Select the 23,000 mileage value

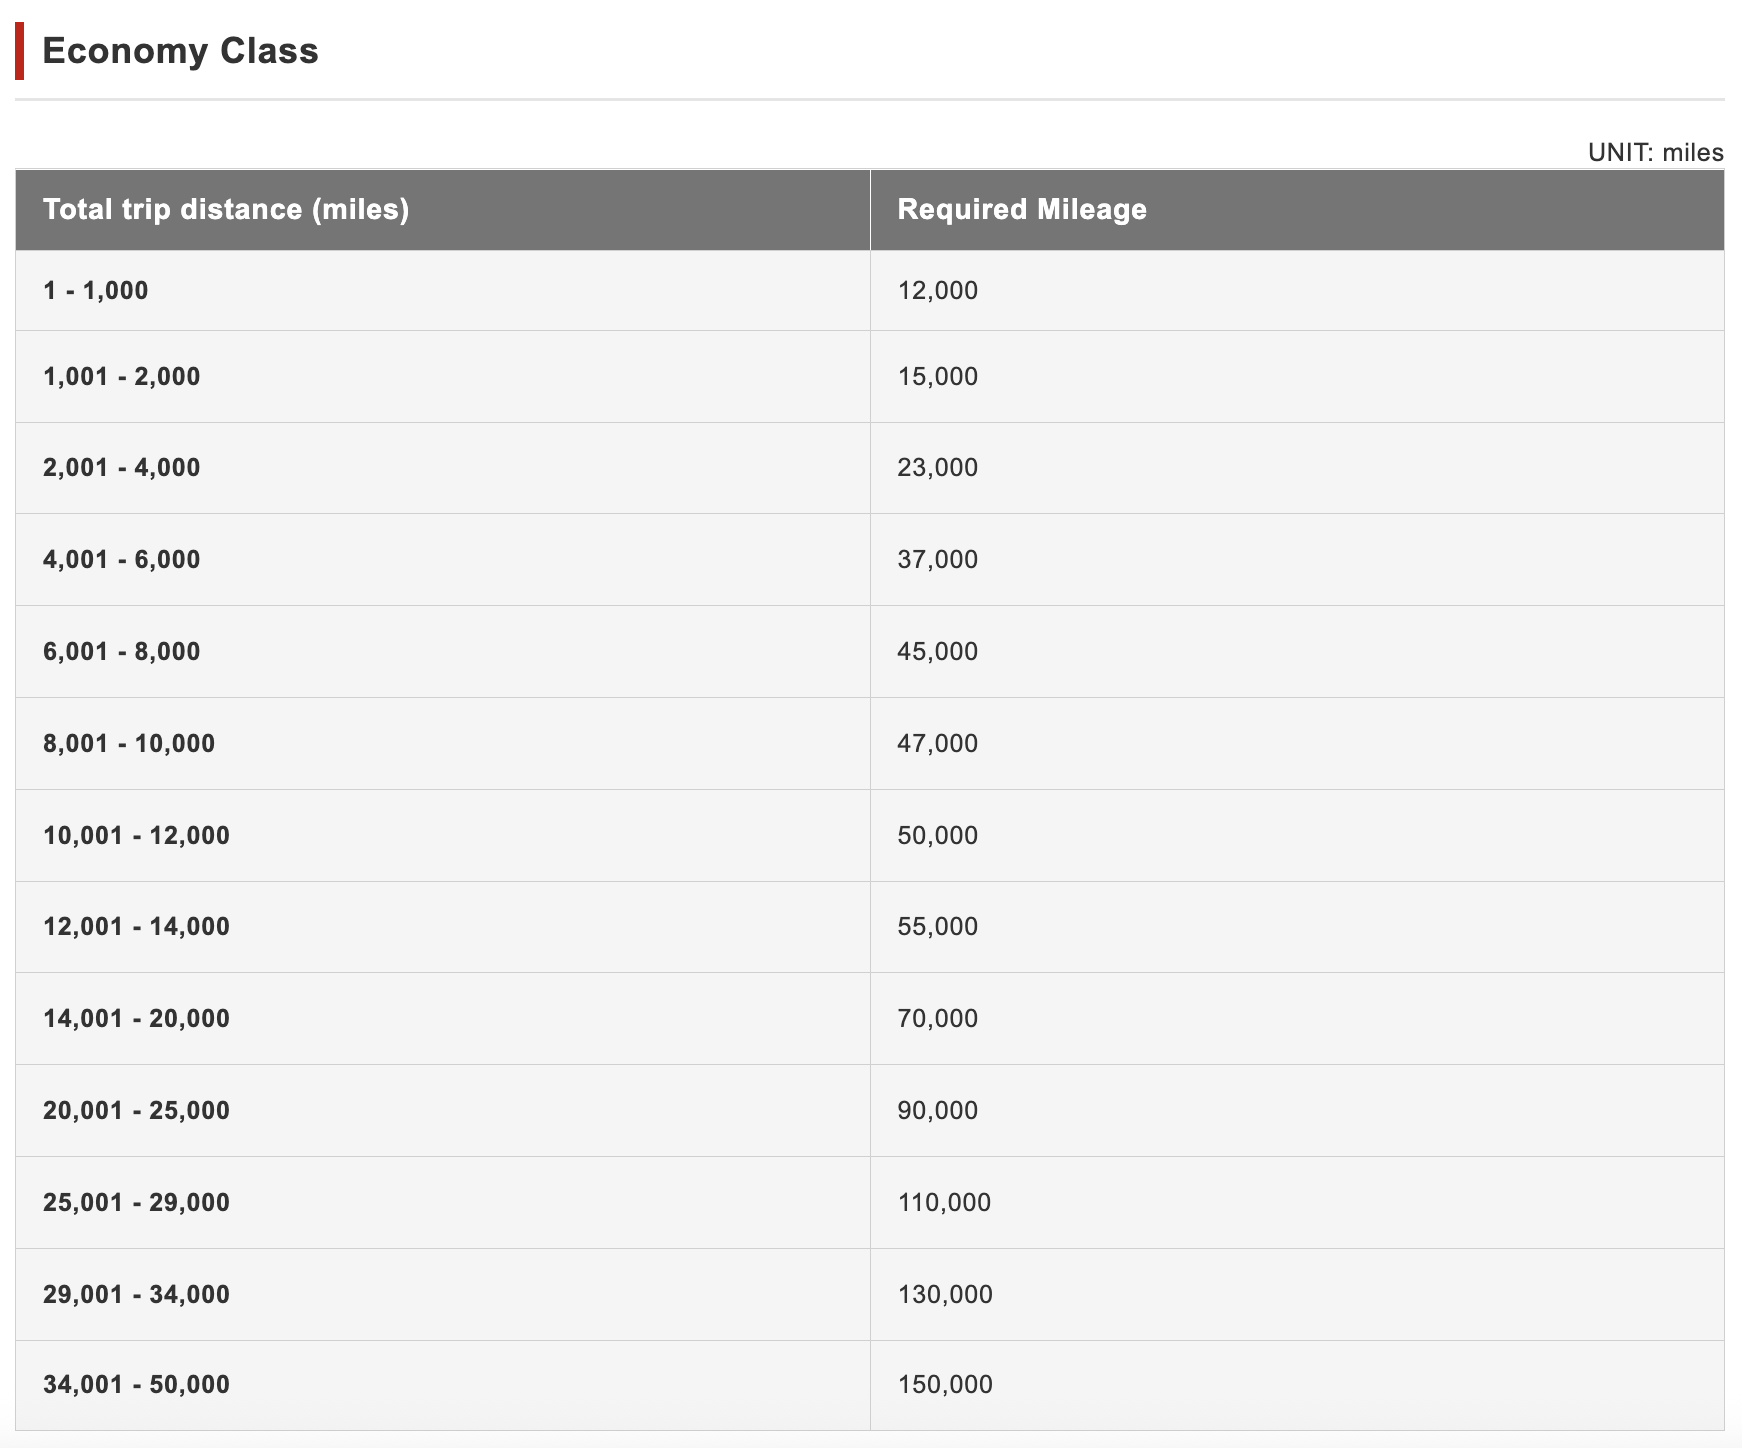pyautogui.click(x=938, y=468)
